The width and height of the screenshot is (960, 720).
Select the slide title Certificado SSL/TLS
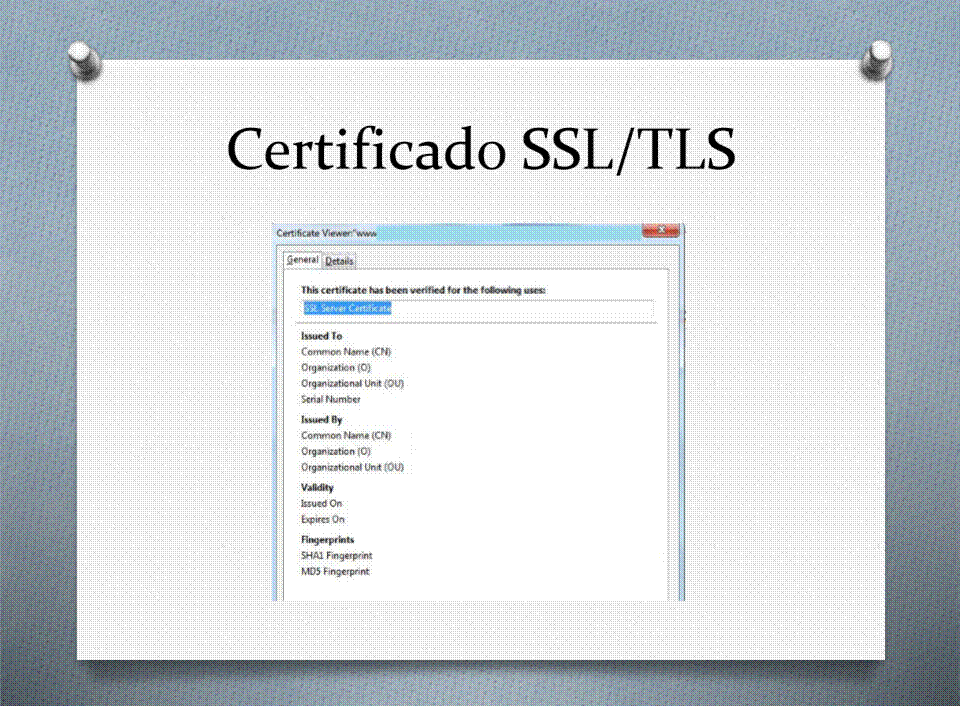point(481,151)
